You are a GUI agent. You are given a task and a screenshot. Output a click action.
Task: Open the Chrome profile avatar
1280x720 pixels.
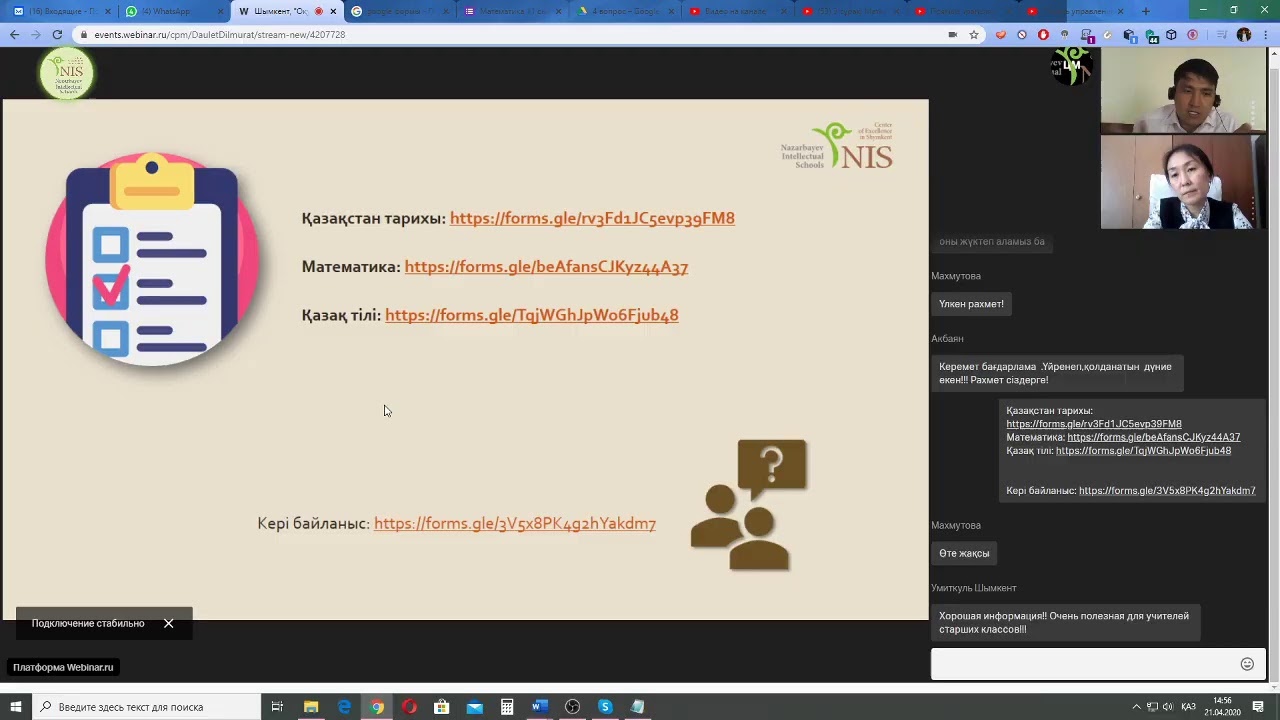tap(1244, 35)
